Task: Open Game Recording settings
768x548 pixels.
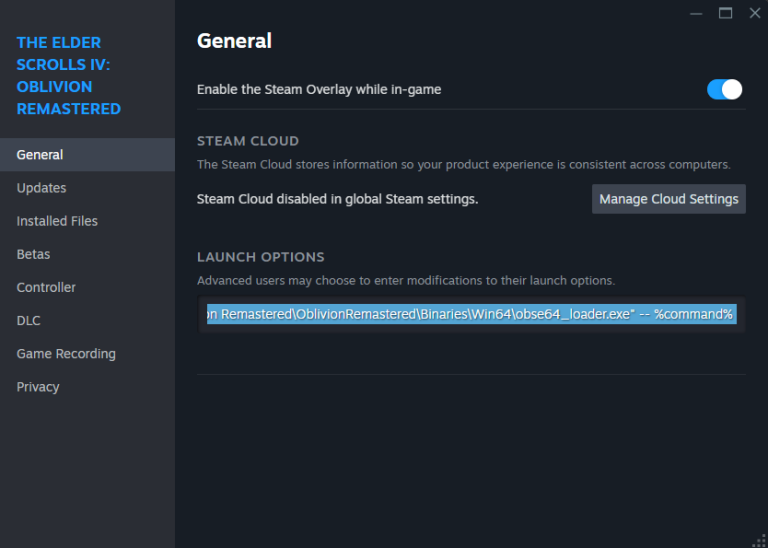Action: 66,354
